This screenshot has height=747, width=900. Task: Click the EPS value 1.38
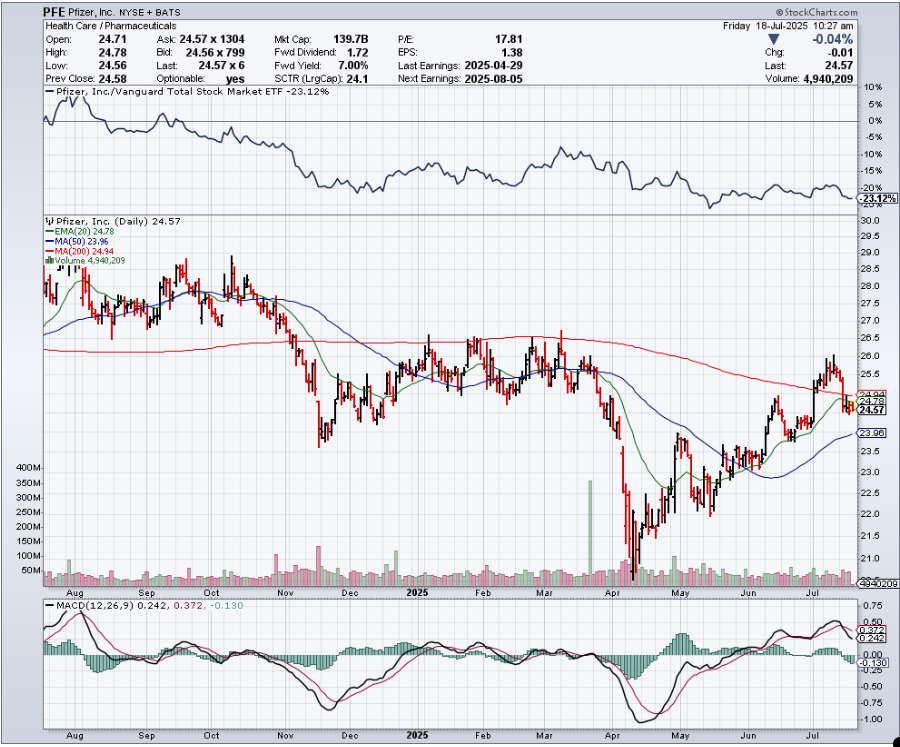pos(512,53)
